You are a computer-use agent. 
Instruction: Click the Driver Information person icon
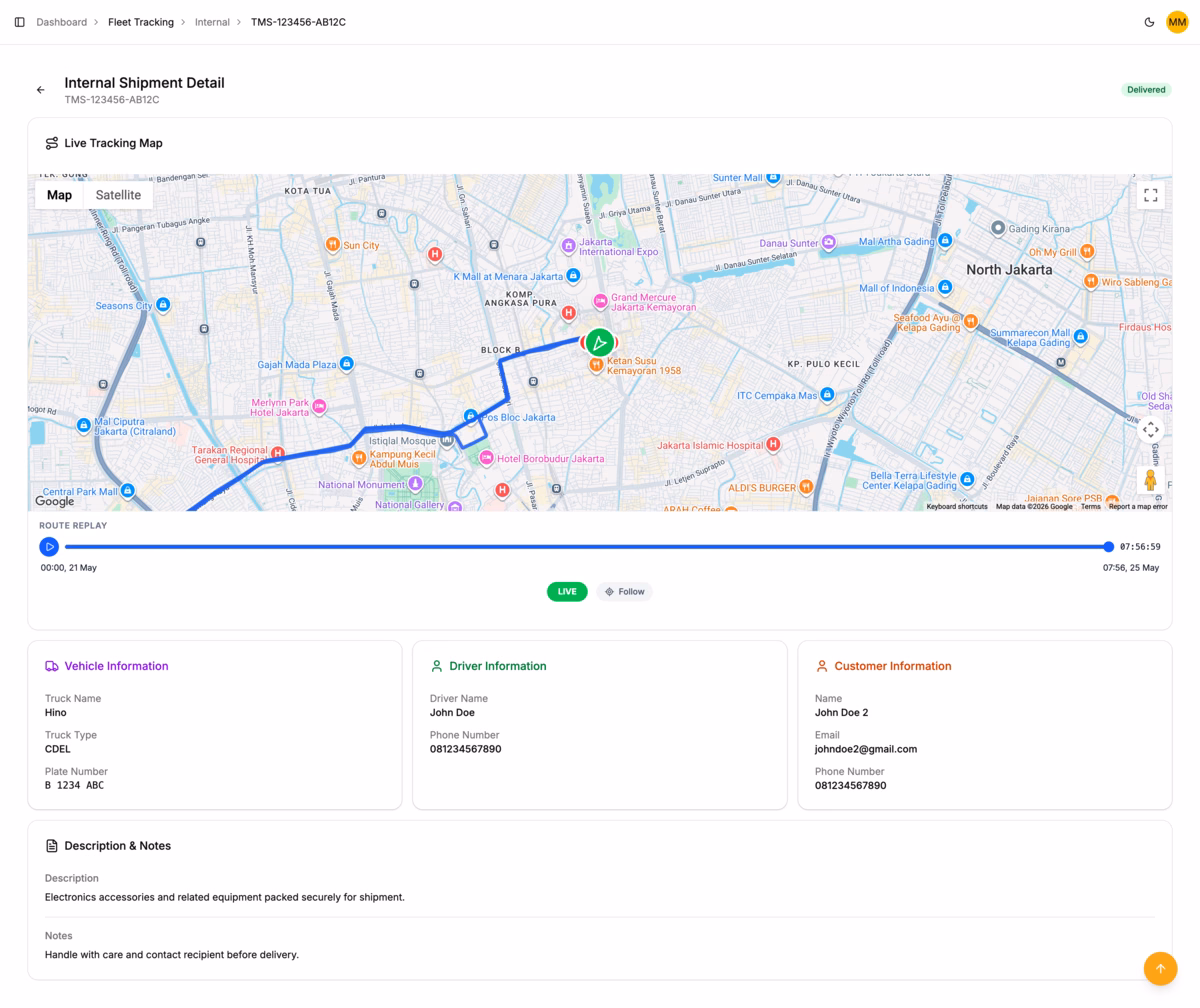(436, 666)
